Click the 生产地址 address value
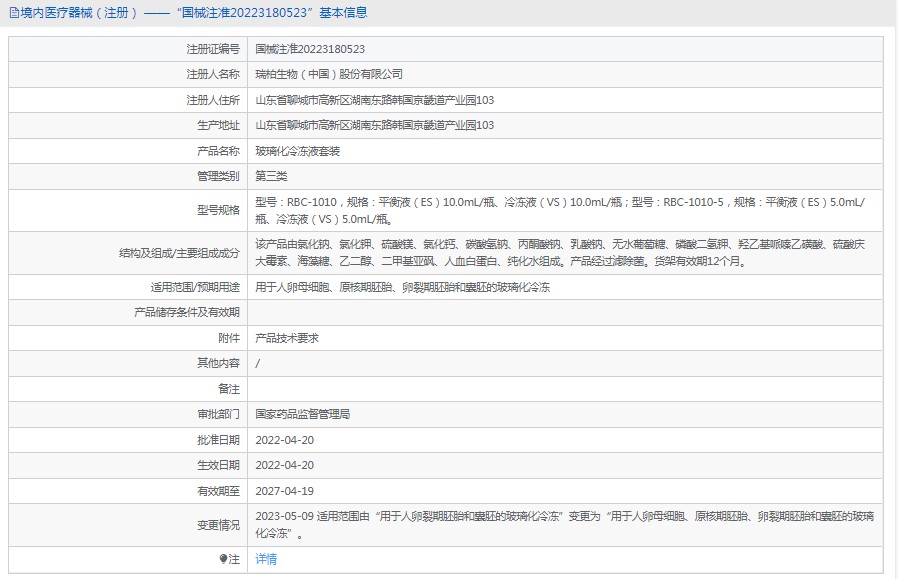 coord(375,125)
